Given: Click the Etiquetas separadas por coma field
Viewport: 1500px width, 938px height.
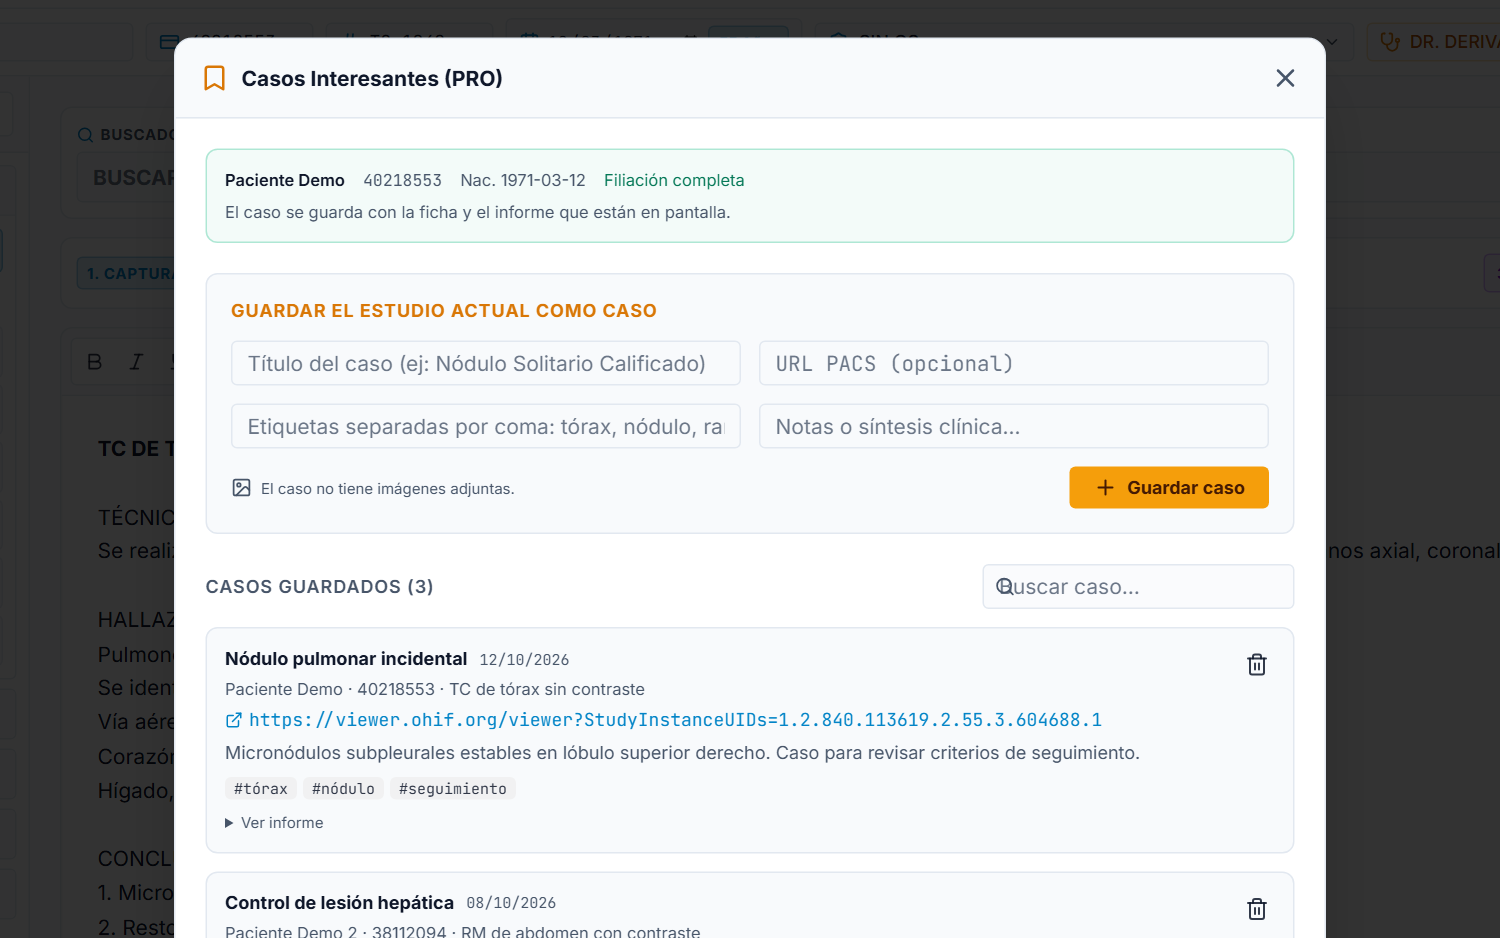Looking at the screenshot, I should tap(486, 426).
